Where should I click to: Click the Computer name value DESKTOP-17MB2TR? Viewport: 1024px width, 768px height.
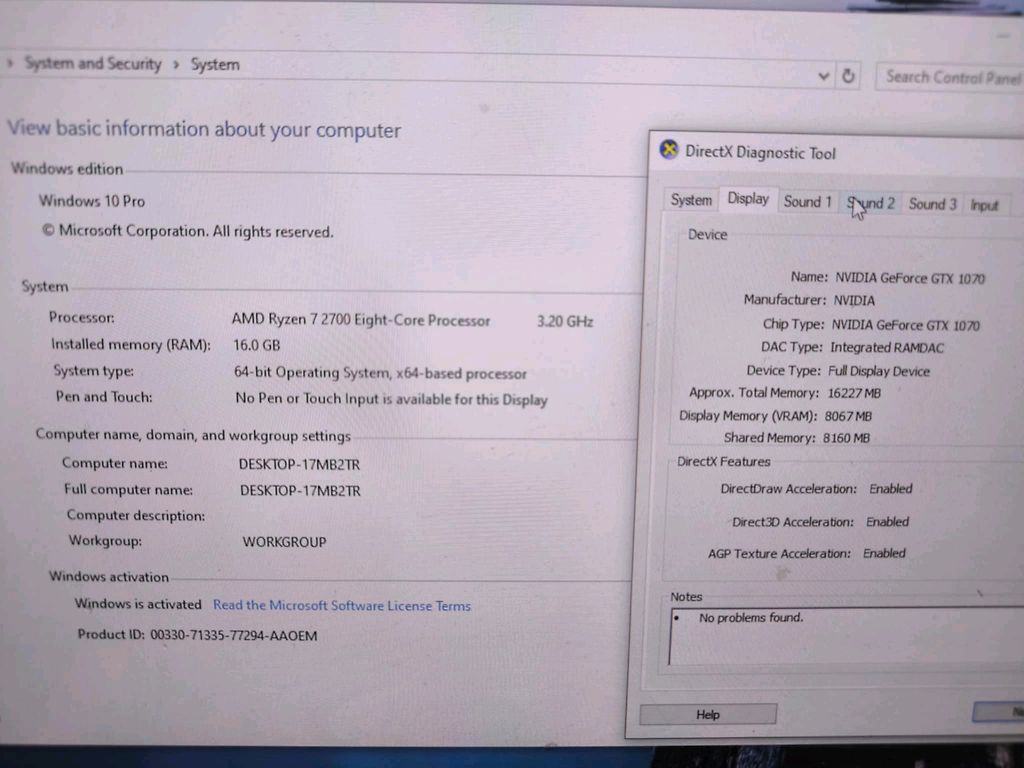pos(299,464)
